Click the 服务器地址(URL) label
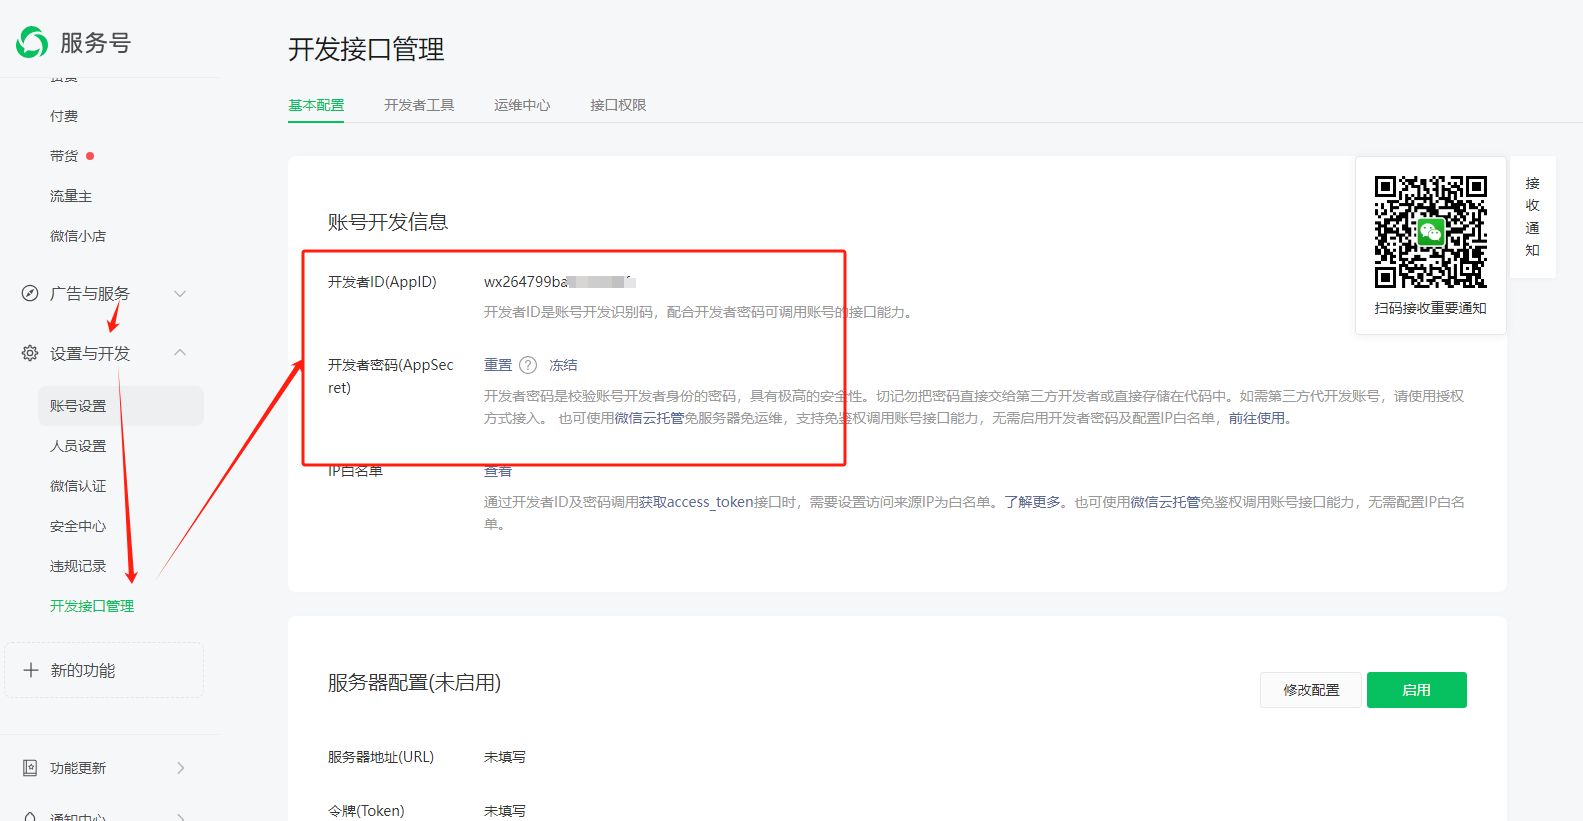This screenshot has height=821, width=1583. coord(381,757)
